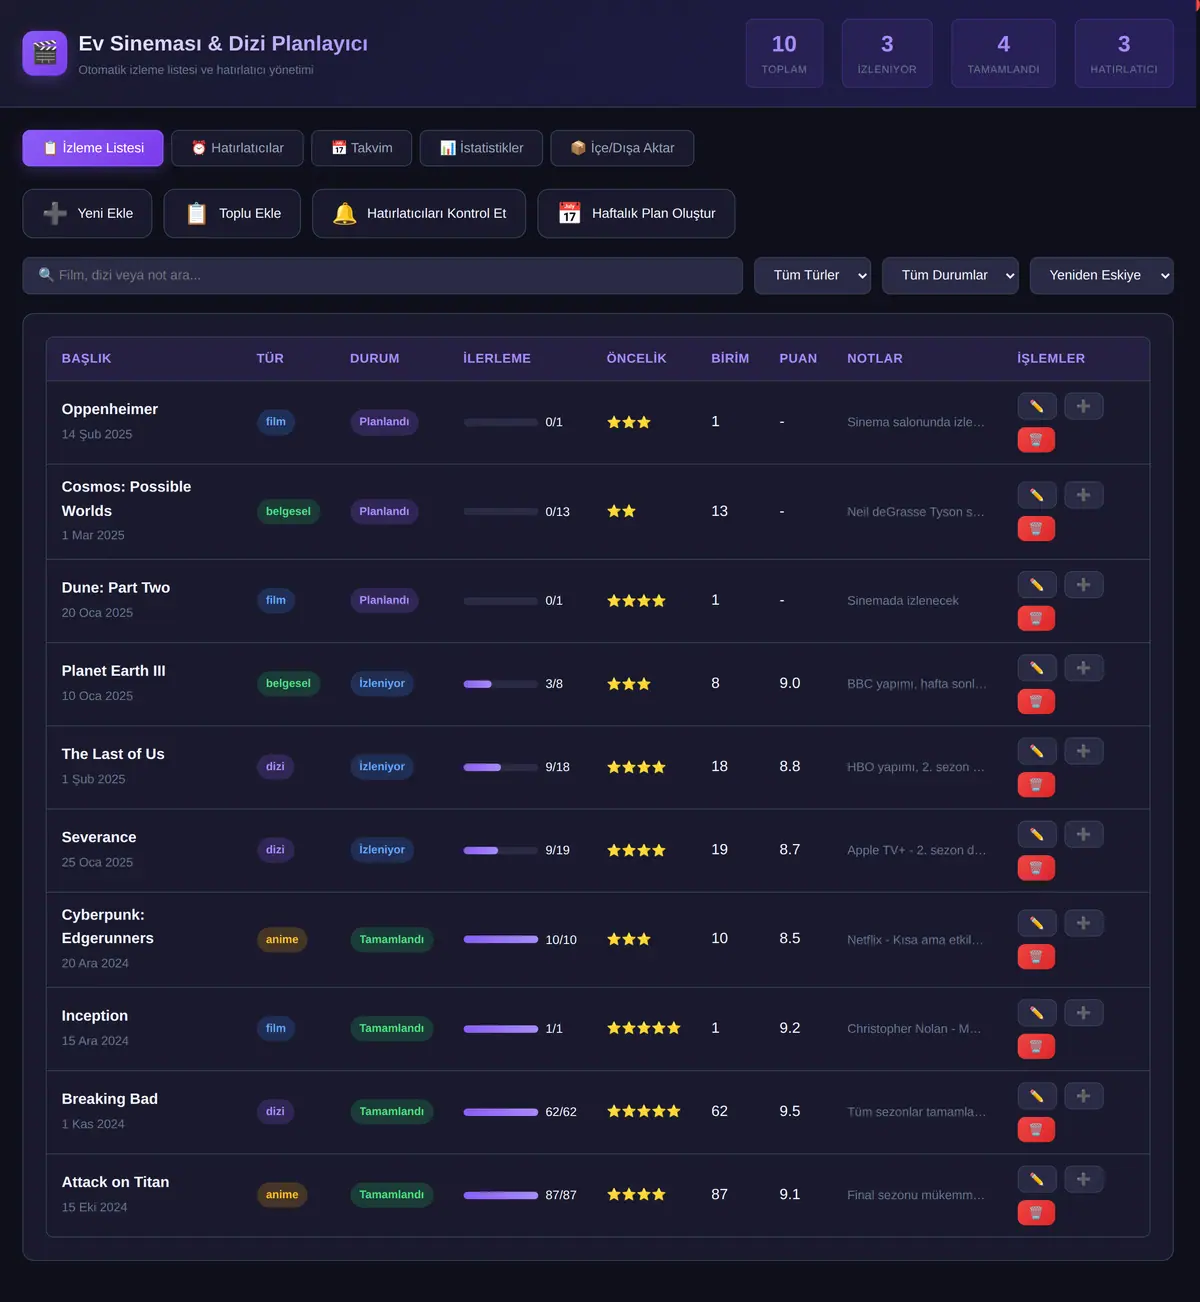Viewport: 1200px width, 1302px height.
Task: Open the Hatırlatıcılar tab
Action: [237, 148]
